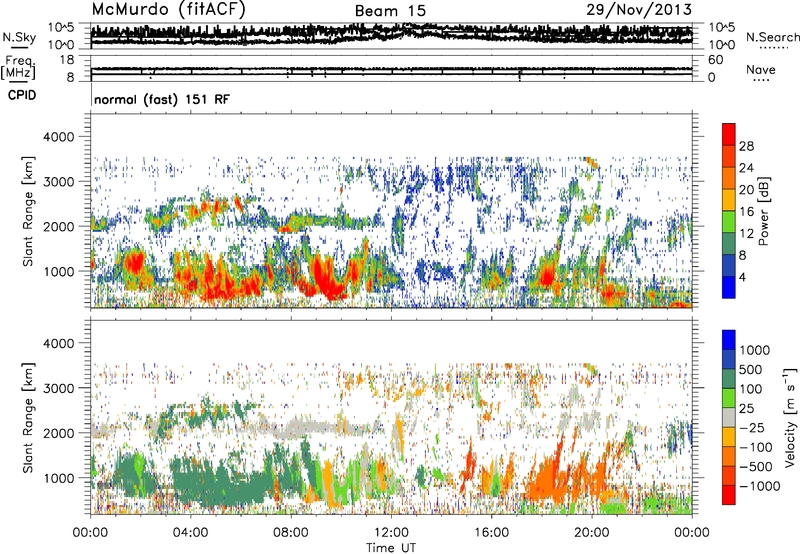This screenshot has width=800, height=554.
Task: Click the Power [dB] colorbar label
Action: (763, 211)
